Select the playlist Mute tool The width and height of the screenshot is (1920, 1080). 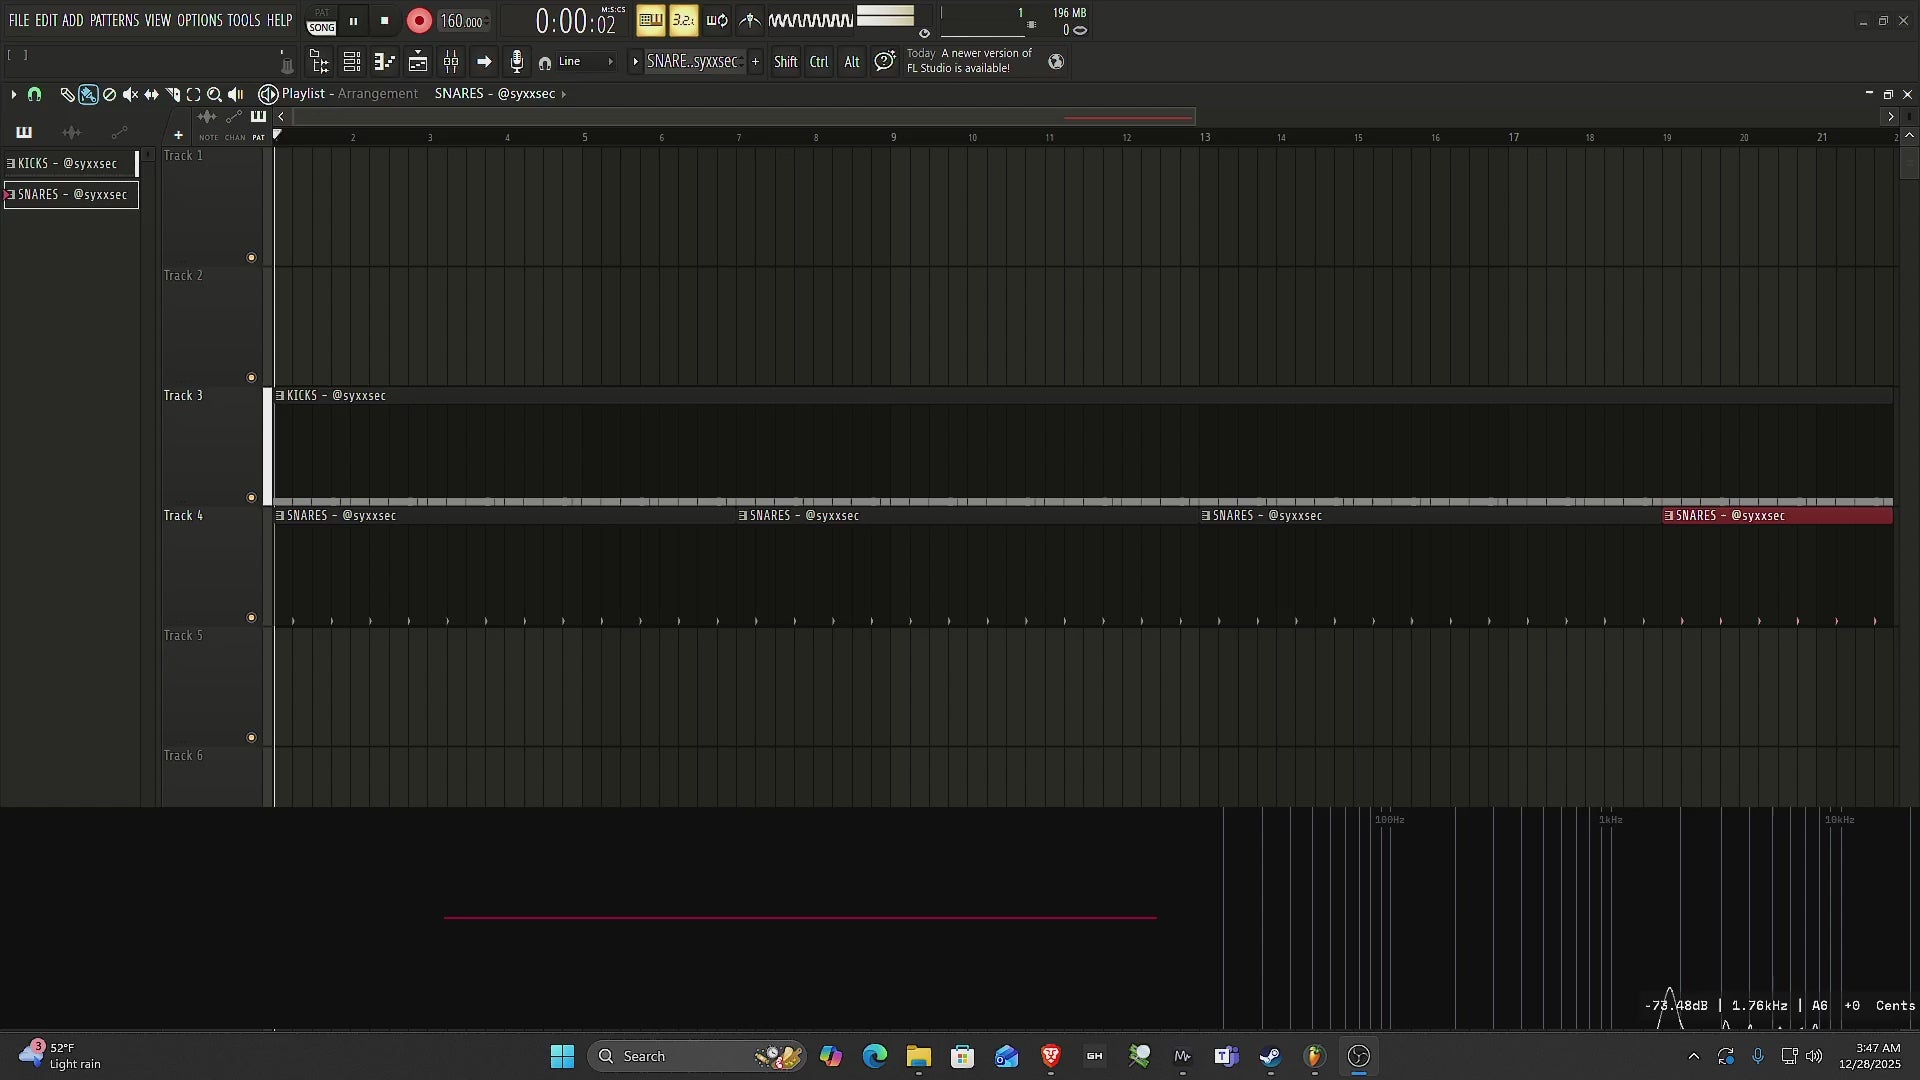click(x=130, y=94)
